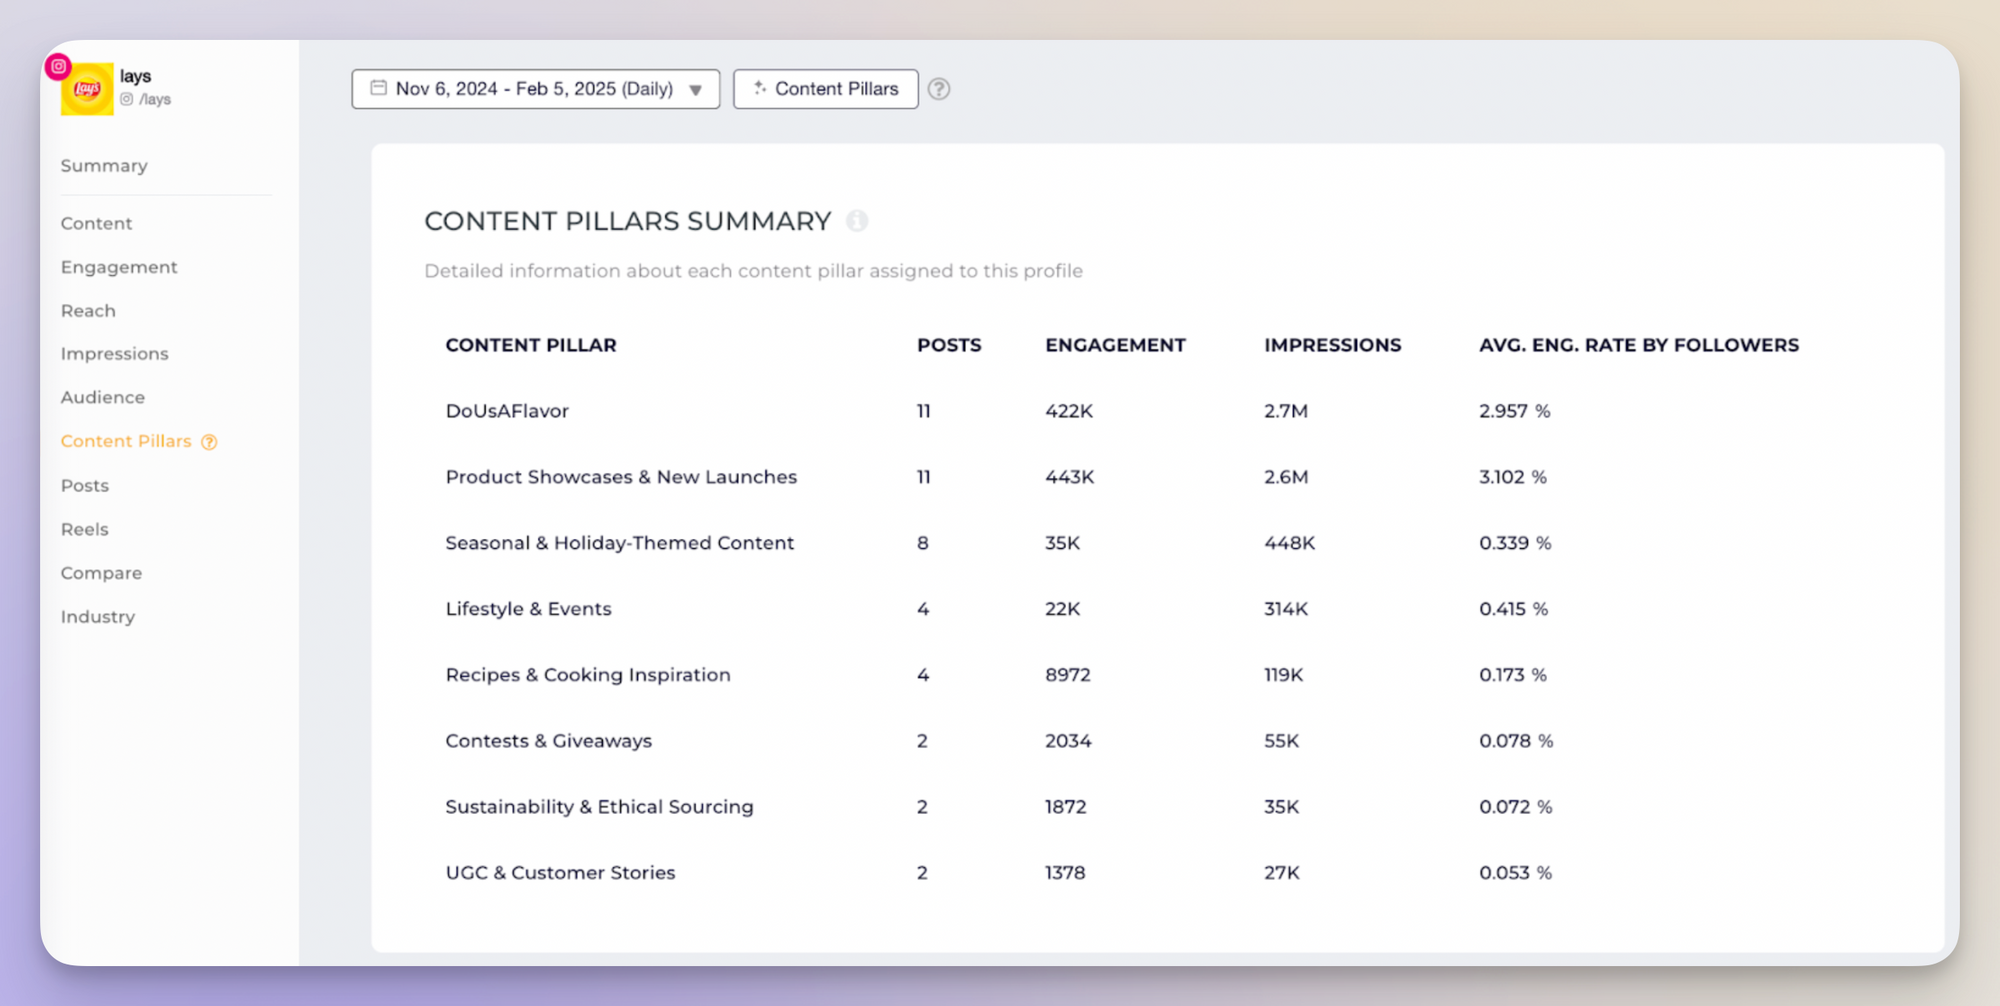2000x1006 pixels.
Task: Click the 2.6M impressions value
Action: [1286, 477]
